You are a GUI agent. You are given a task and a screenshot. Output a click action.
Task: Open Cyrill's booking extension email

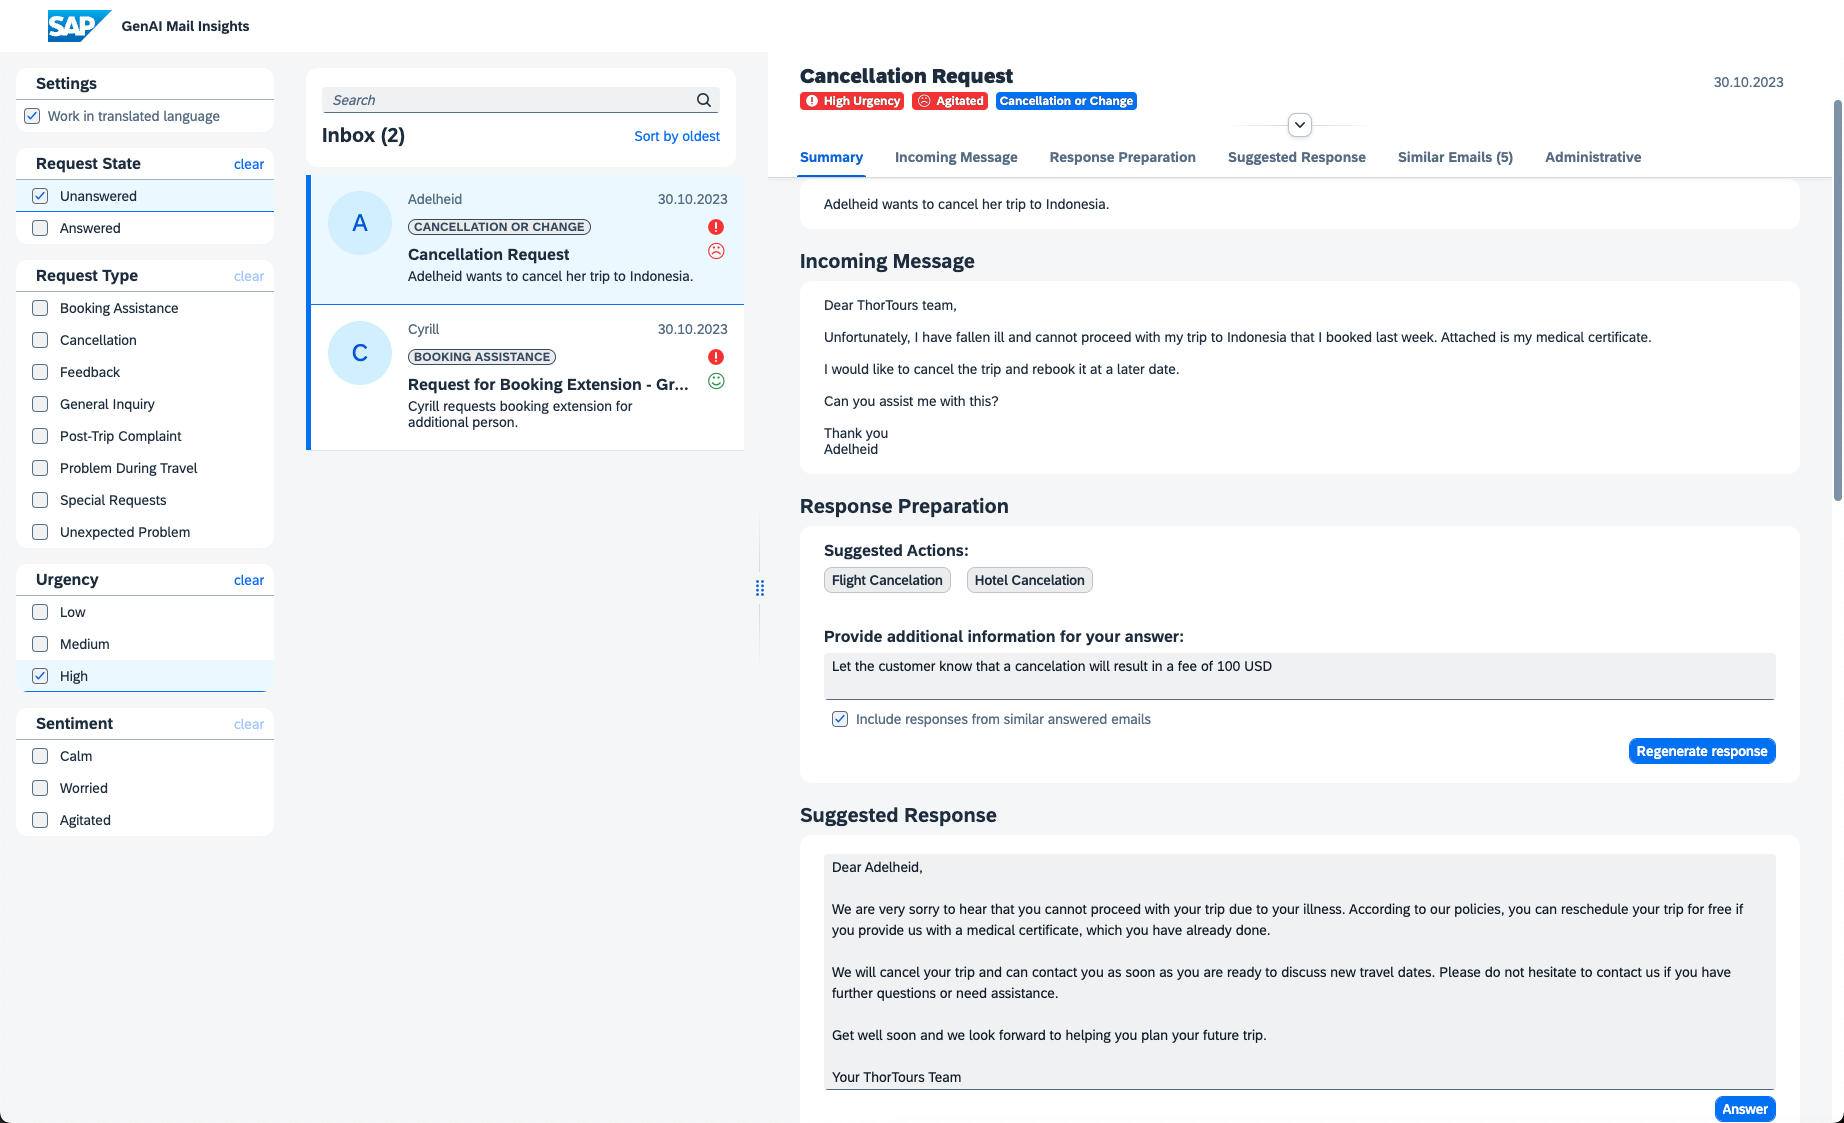(527, 378)
